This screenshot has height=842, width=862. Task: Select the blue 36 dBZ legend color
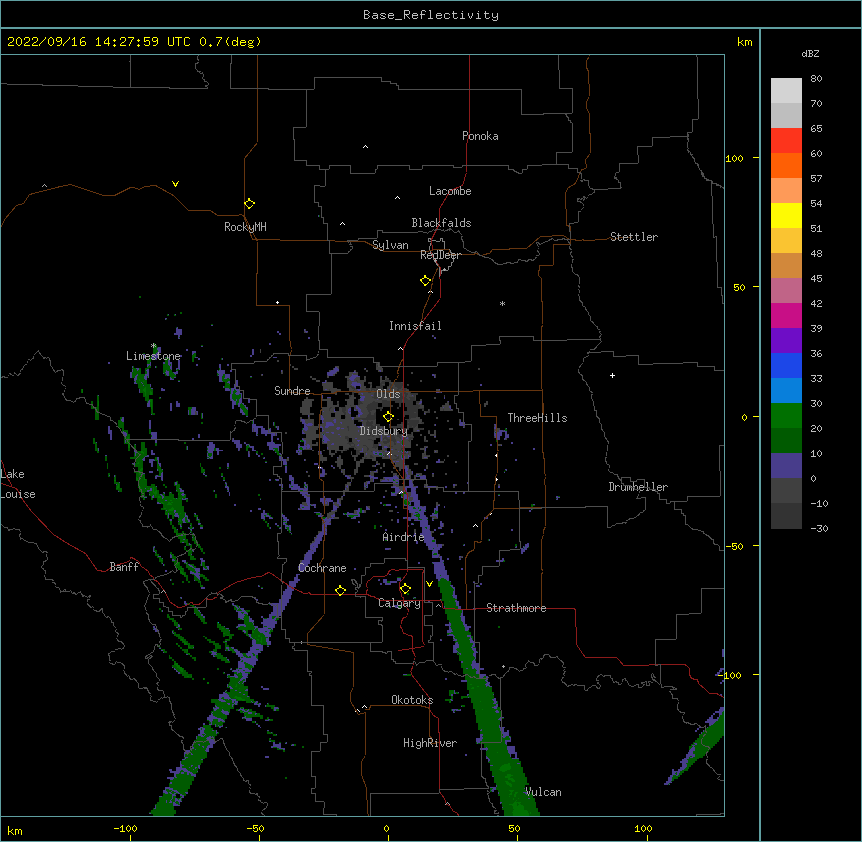tap(786, 365)
